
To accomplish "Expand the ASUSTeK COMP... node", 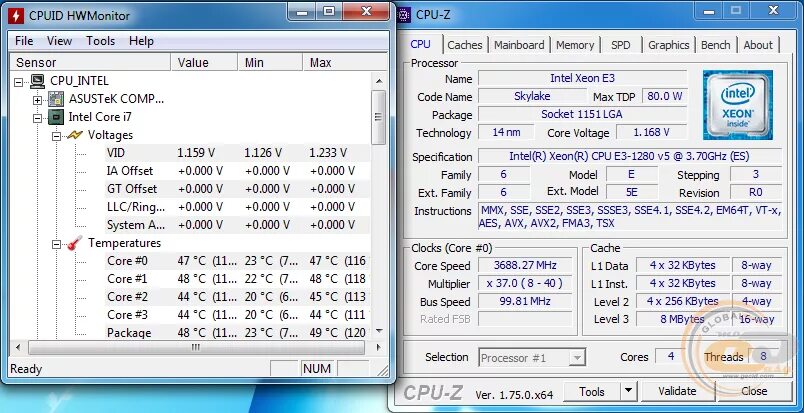I will [37, 100].
